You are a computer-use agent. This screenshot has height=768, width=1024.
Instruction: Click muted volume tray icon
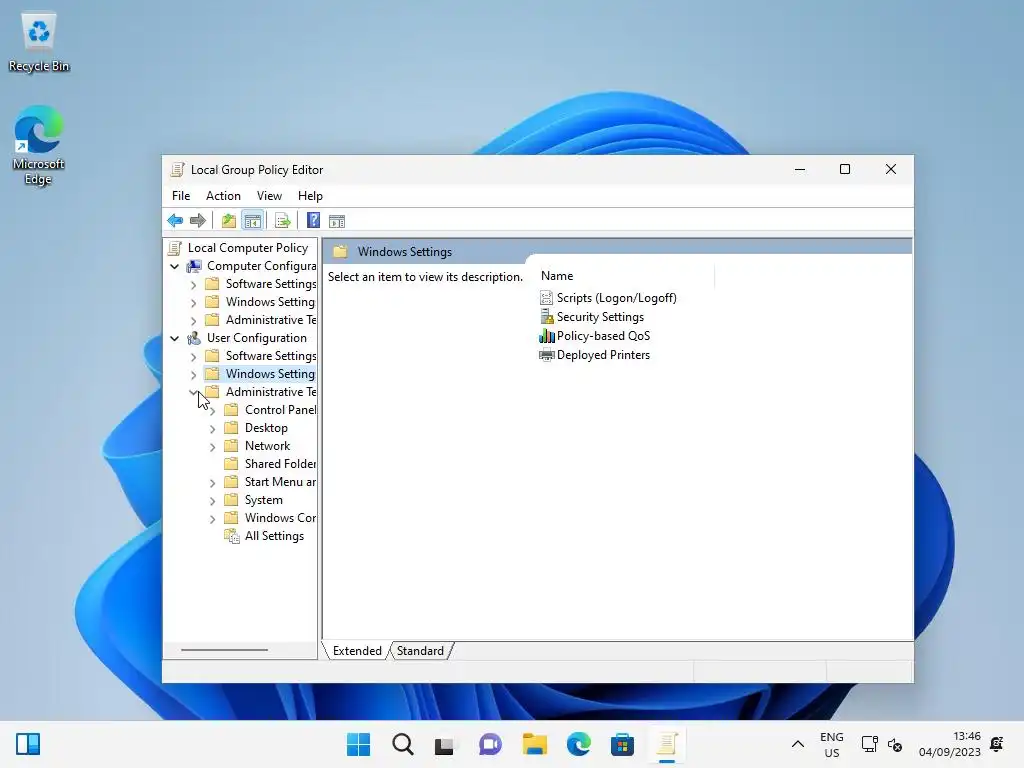pos(895,744)
